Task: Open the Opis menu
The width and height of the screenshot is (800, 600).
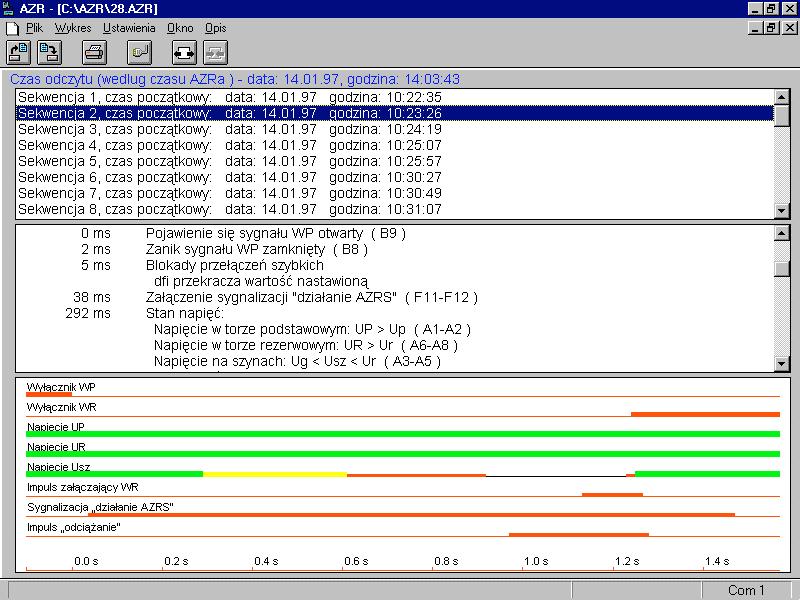Action: point(215,28)
